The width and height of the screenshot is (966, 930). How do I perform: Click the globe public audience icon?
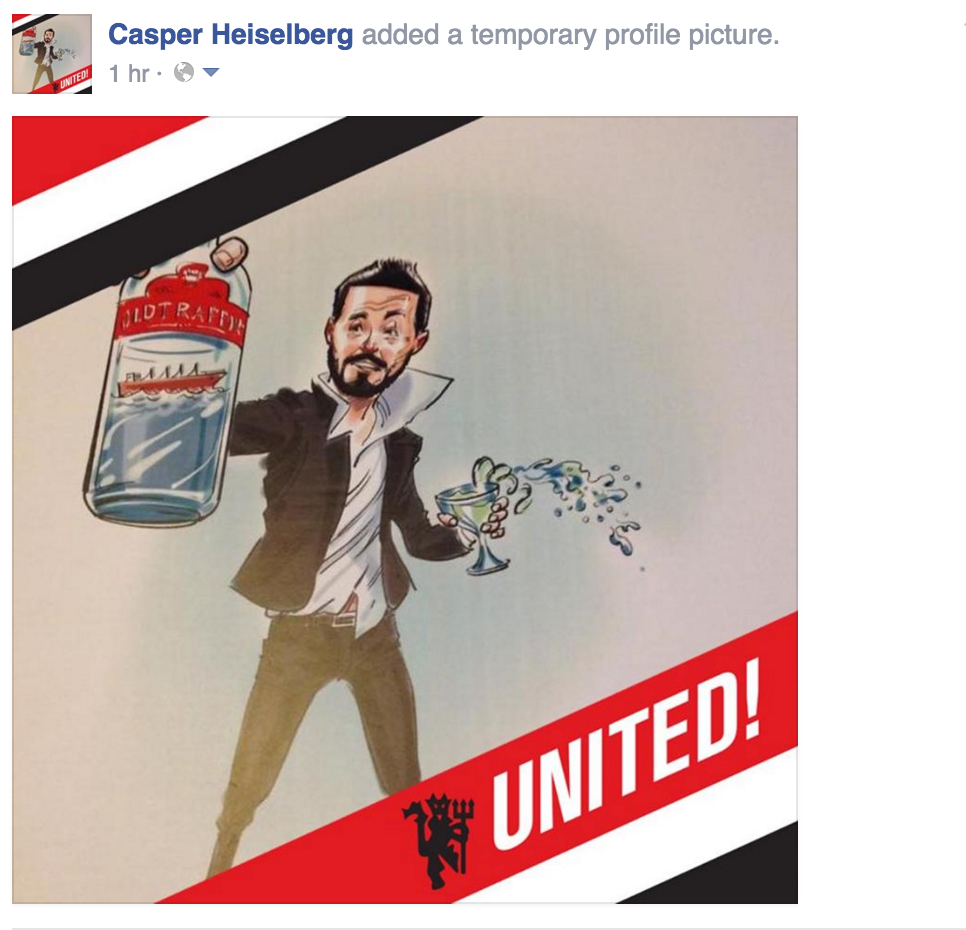click(184, 73)
